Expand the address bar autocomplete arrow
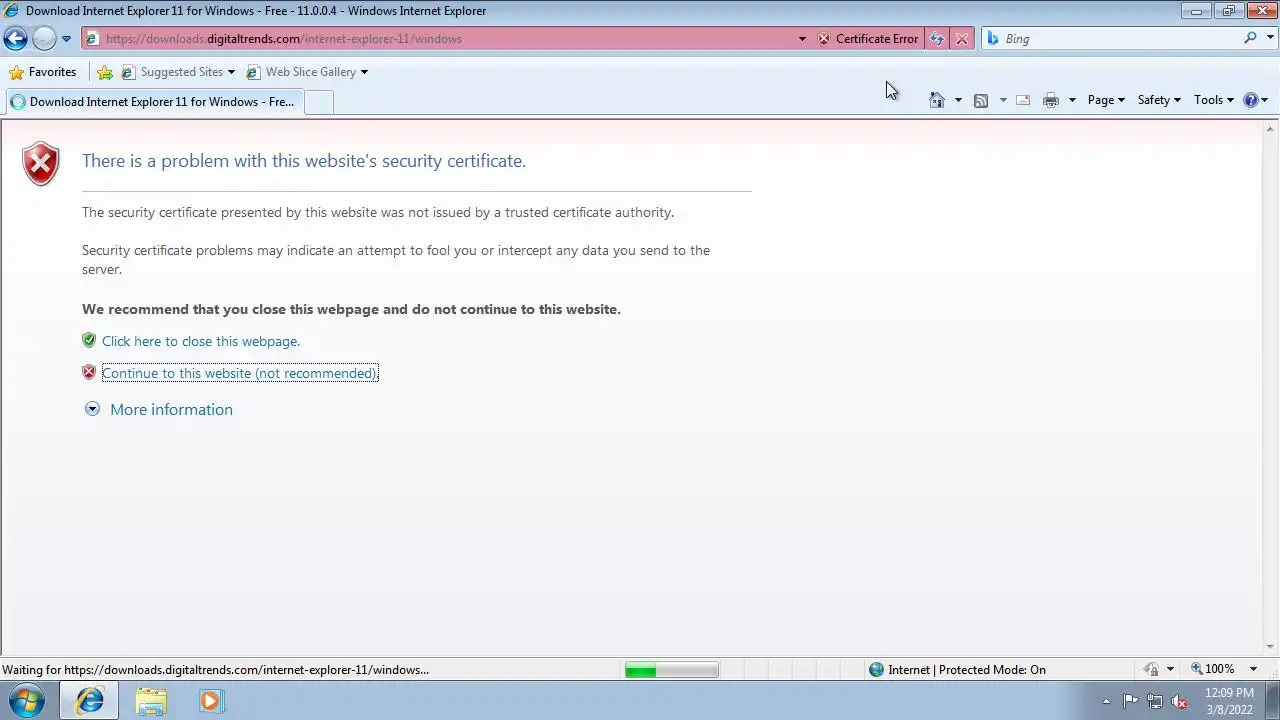 (x=802, y=39)
